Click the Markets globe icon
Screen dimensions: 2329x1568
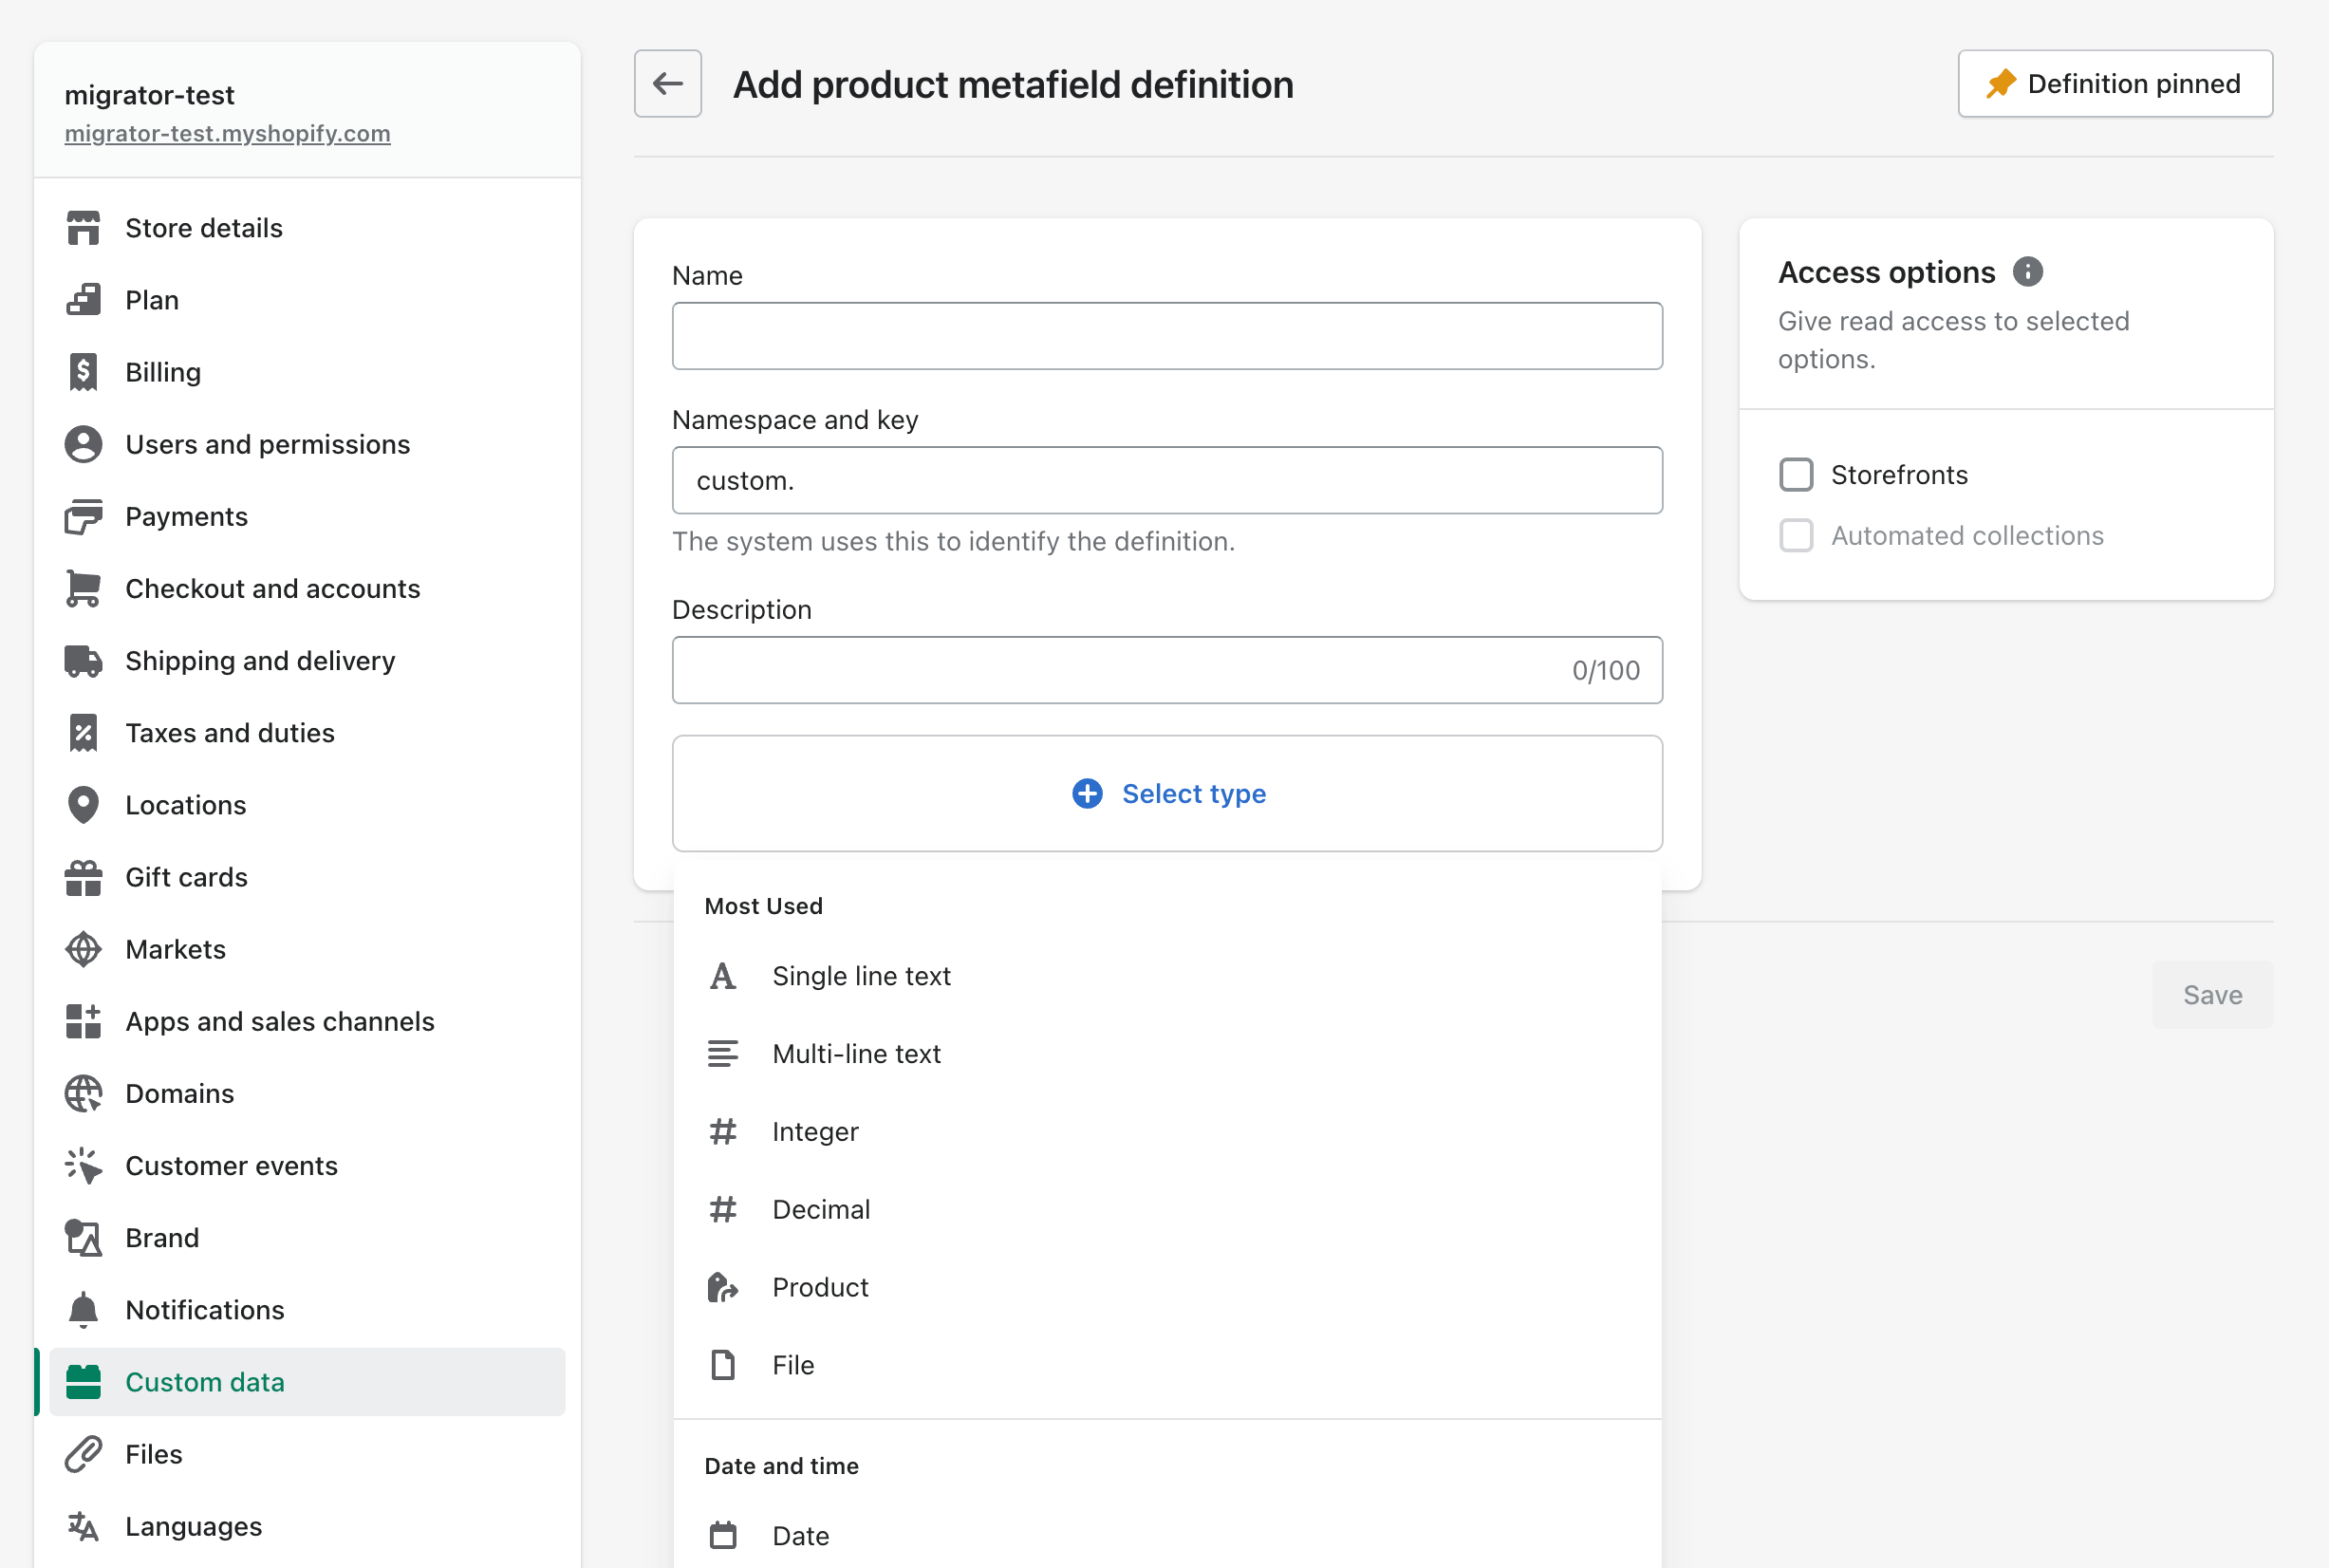[84, 949]
